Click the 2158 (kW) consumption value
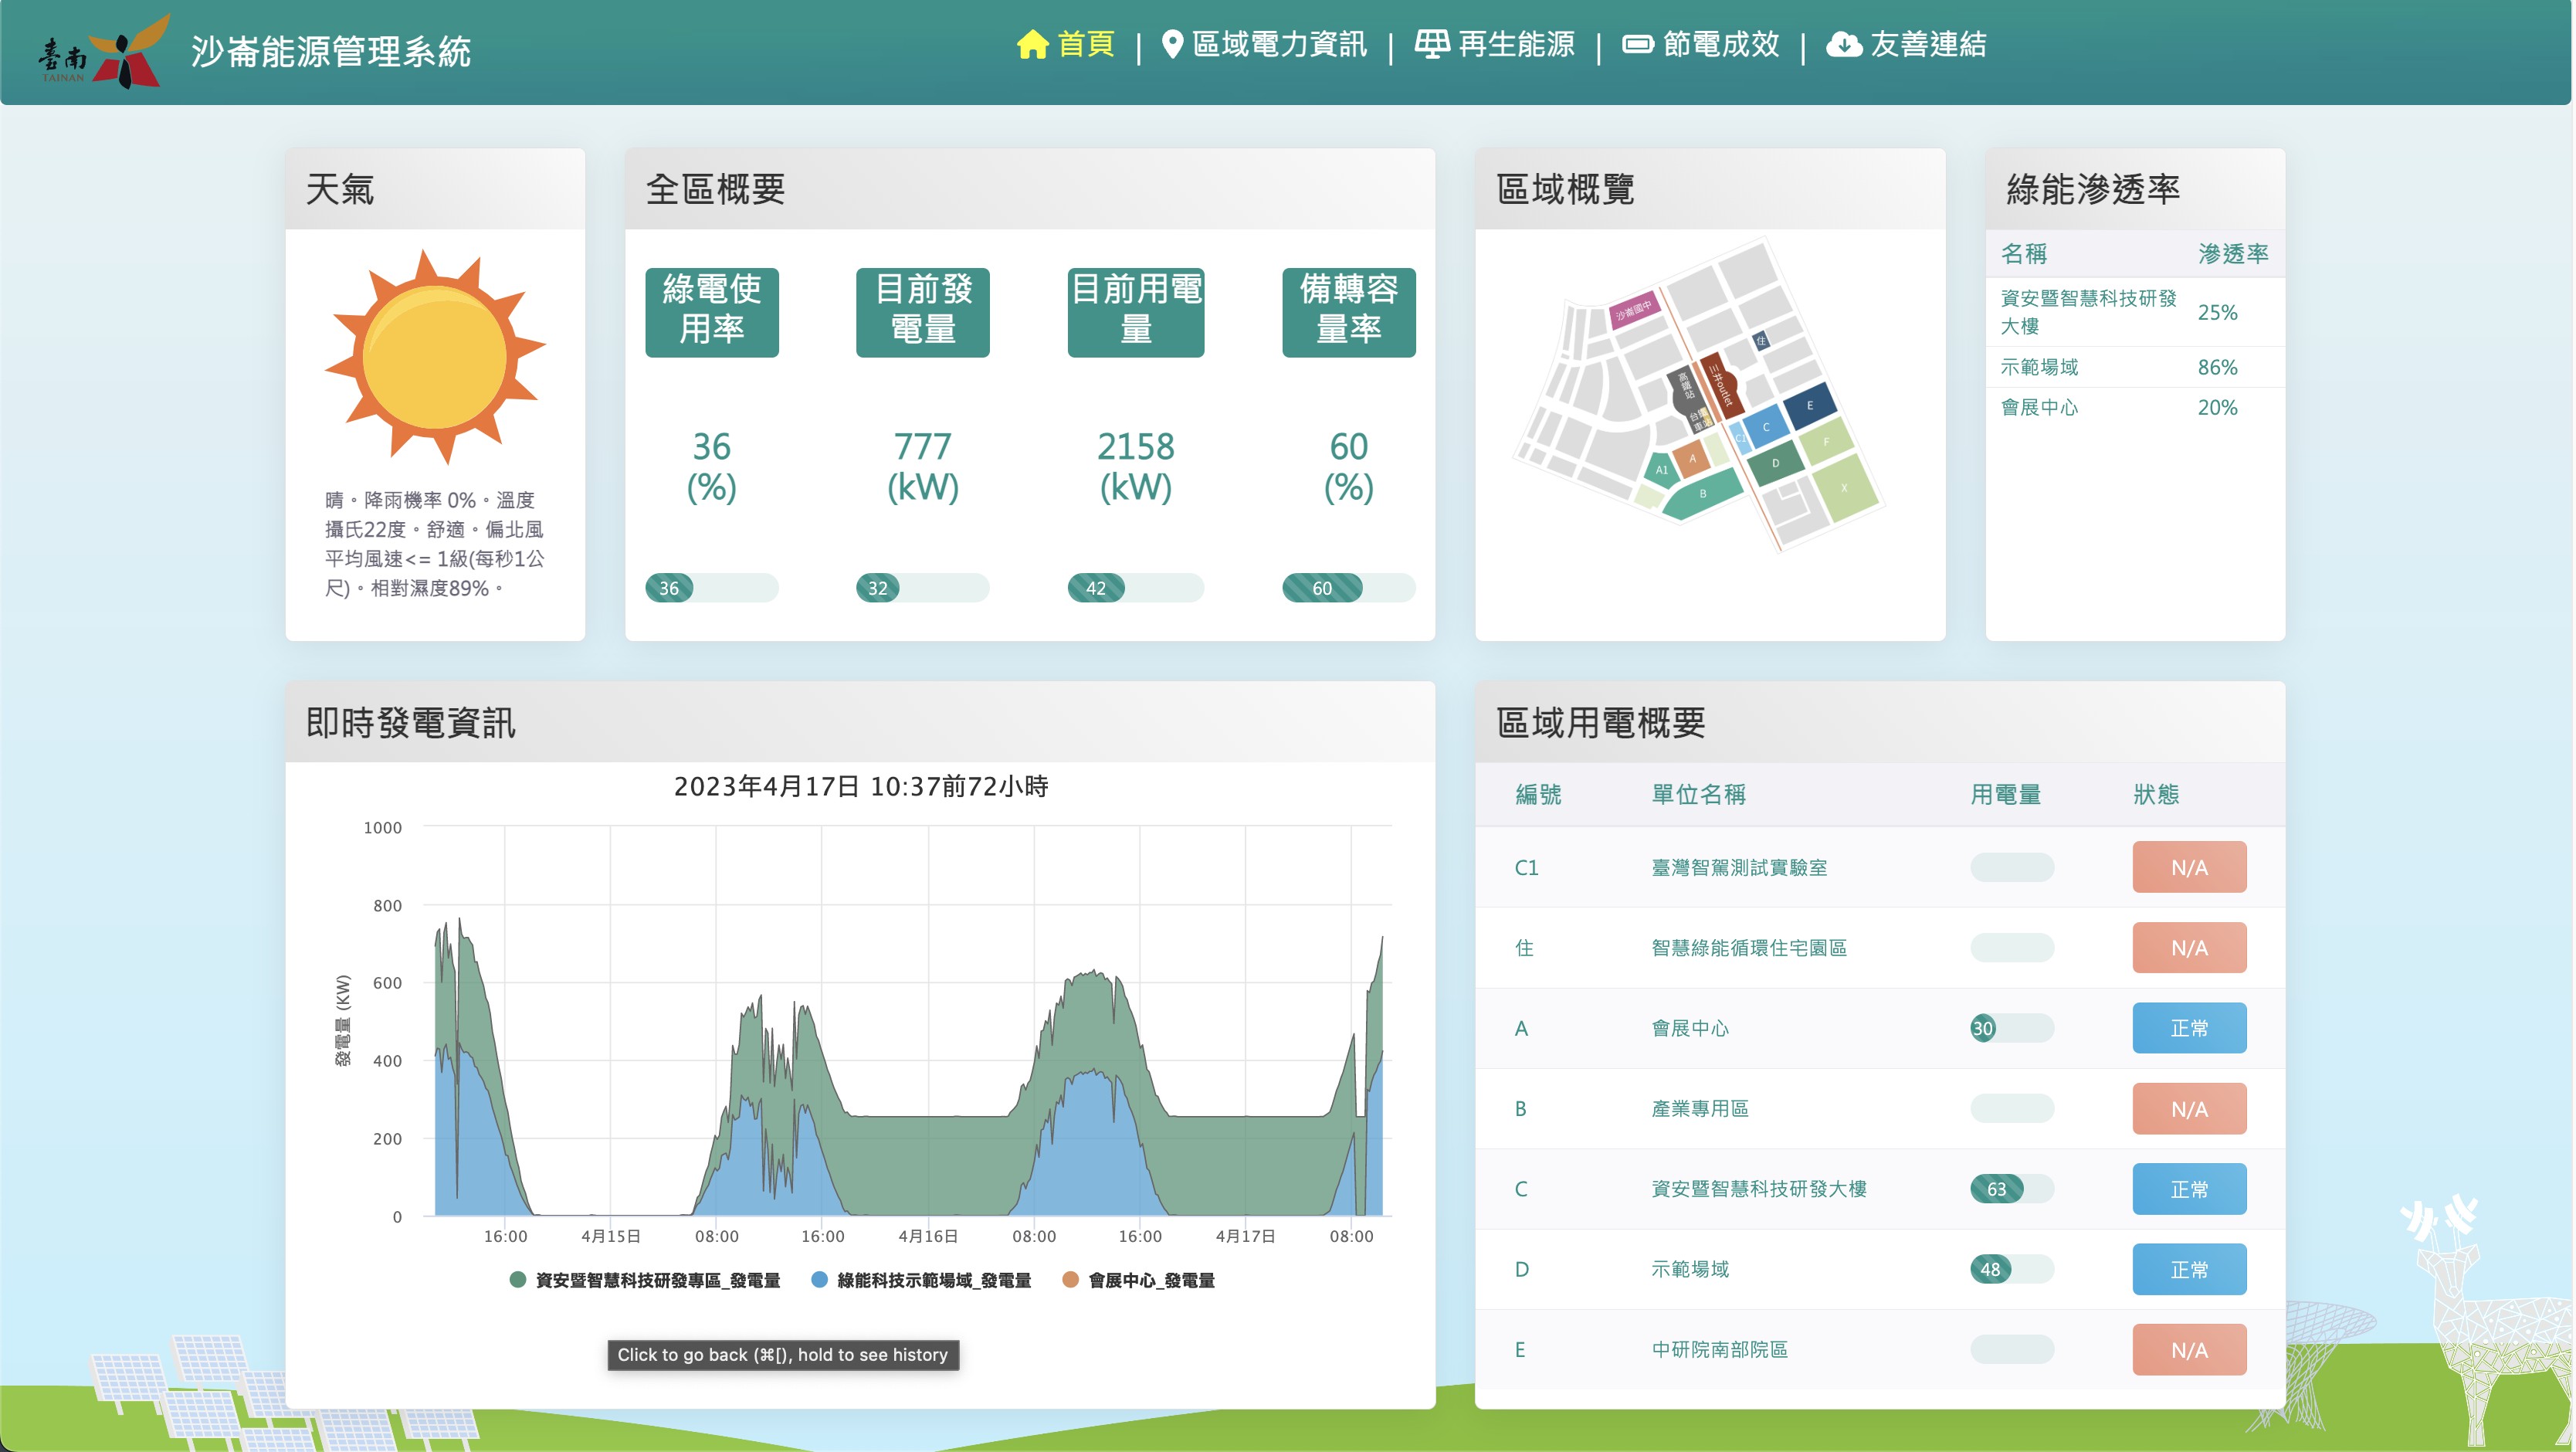This screenshot has width=2576, height=1452. pyautogui.click(x=1136, y=466)
